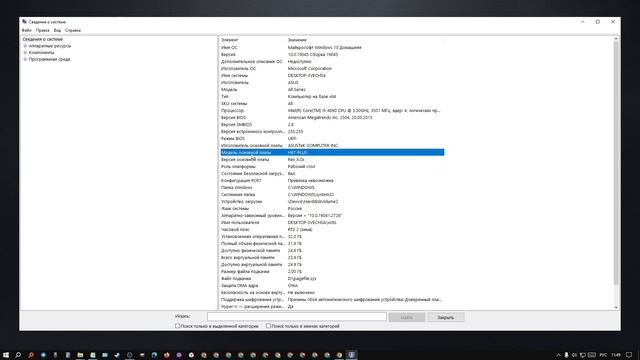640x360 pixels.
Task: Open the network tray icon
Action: (x=583, y=355)
